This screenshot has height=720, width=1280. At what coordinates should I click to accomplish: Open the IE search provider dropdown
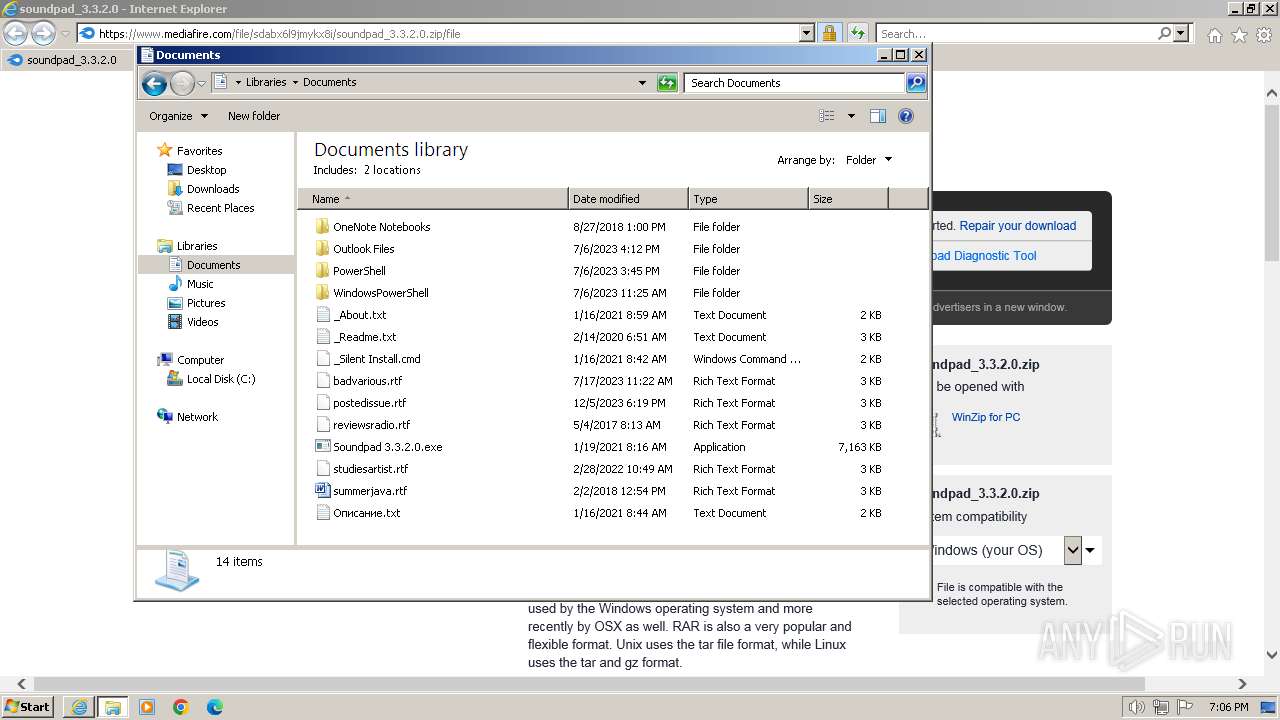coord(1182,33)
